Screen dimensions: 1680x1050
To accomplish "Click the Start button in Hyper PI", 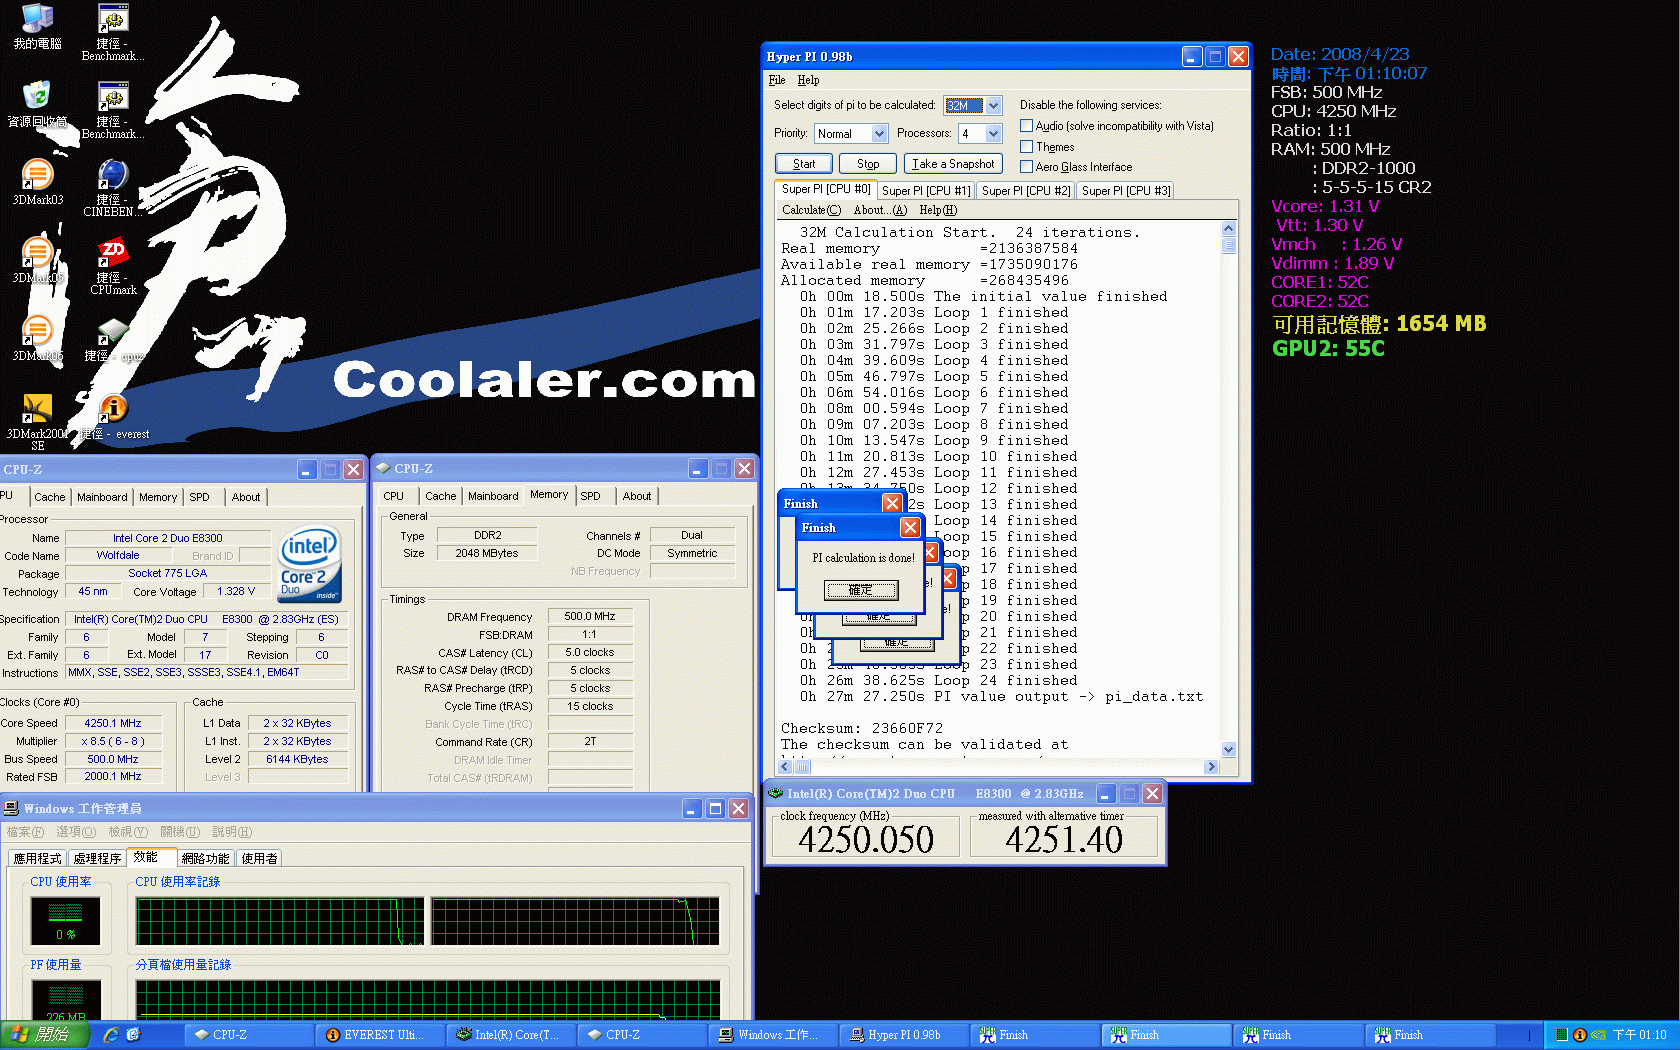I will (x=804, y=163).
